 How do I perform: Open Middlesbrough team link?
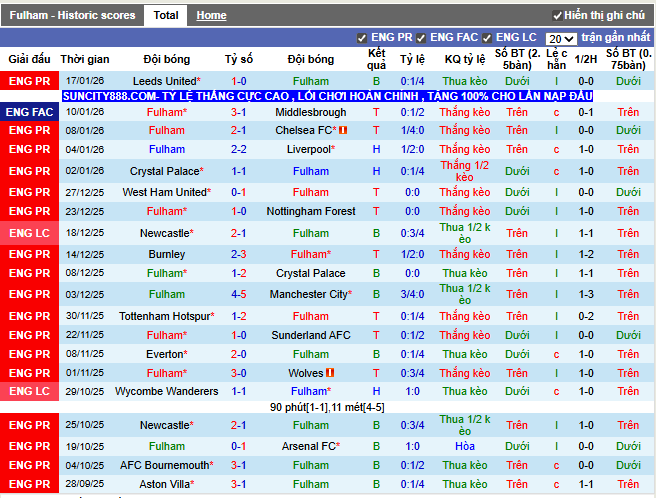310,112
